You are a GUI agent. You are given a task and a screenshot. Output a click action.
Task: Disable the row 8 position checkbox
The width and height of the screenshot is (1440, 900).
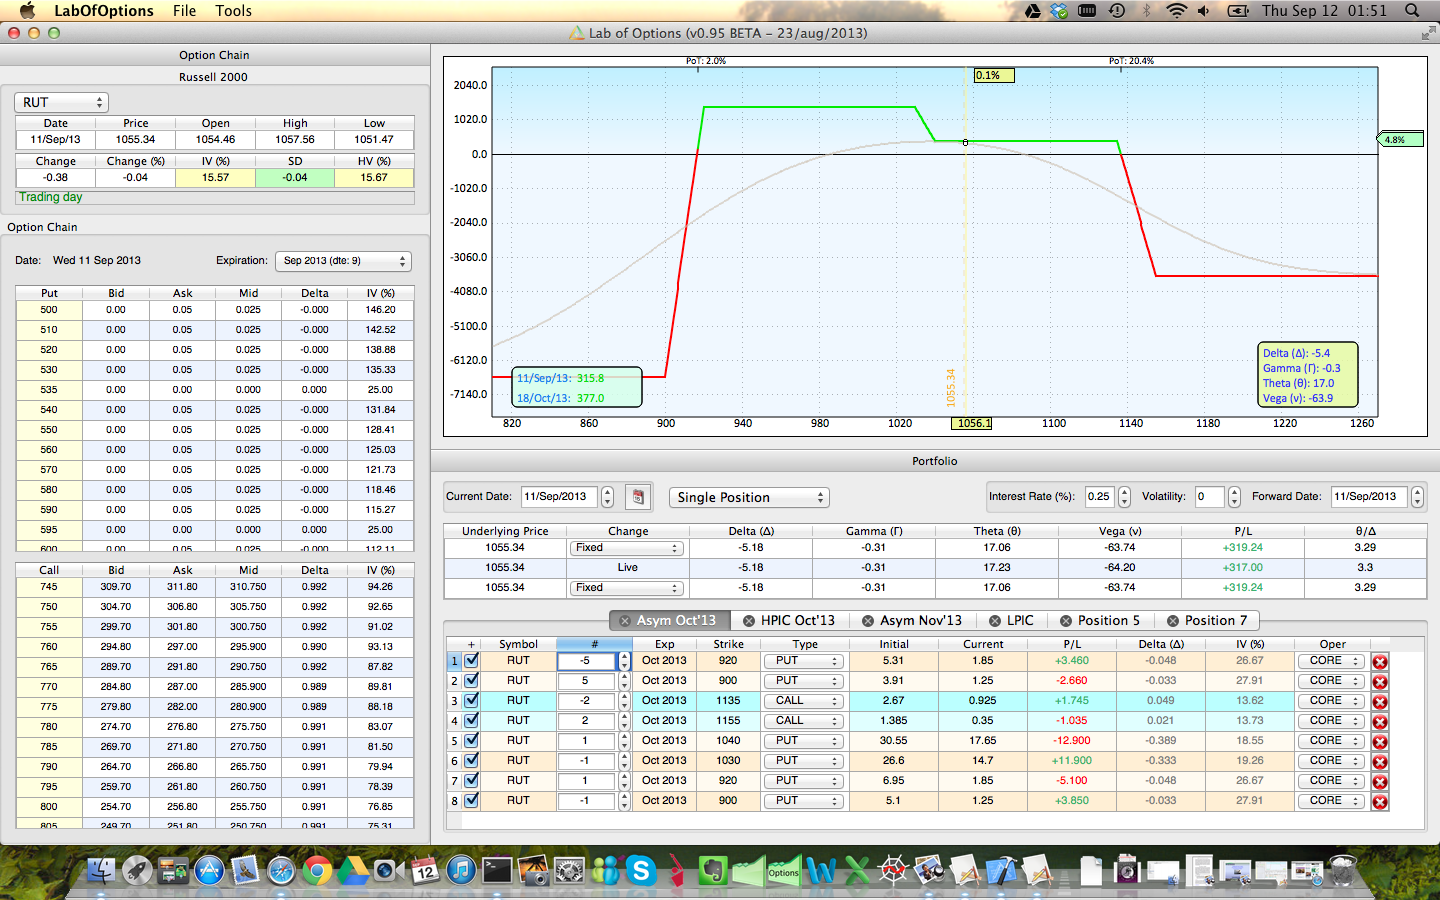pyautogui.click(x=472, y=801)
